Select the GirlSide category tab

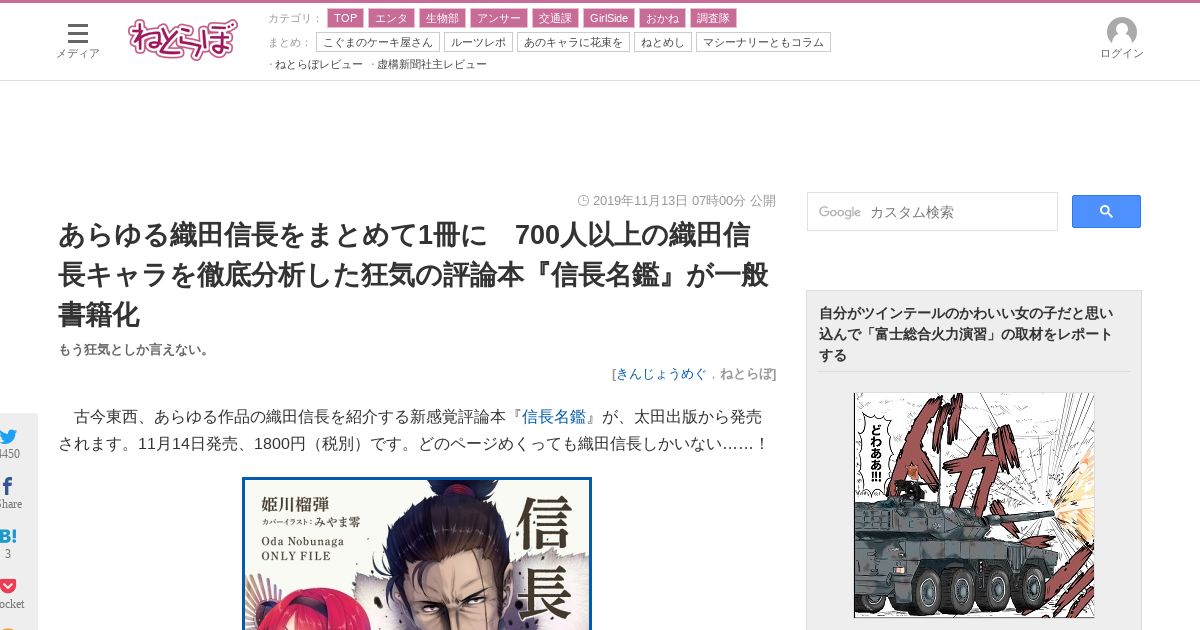click(609, 18)
